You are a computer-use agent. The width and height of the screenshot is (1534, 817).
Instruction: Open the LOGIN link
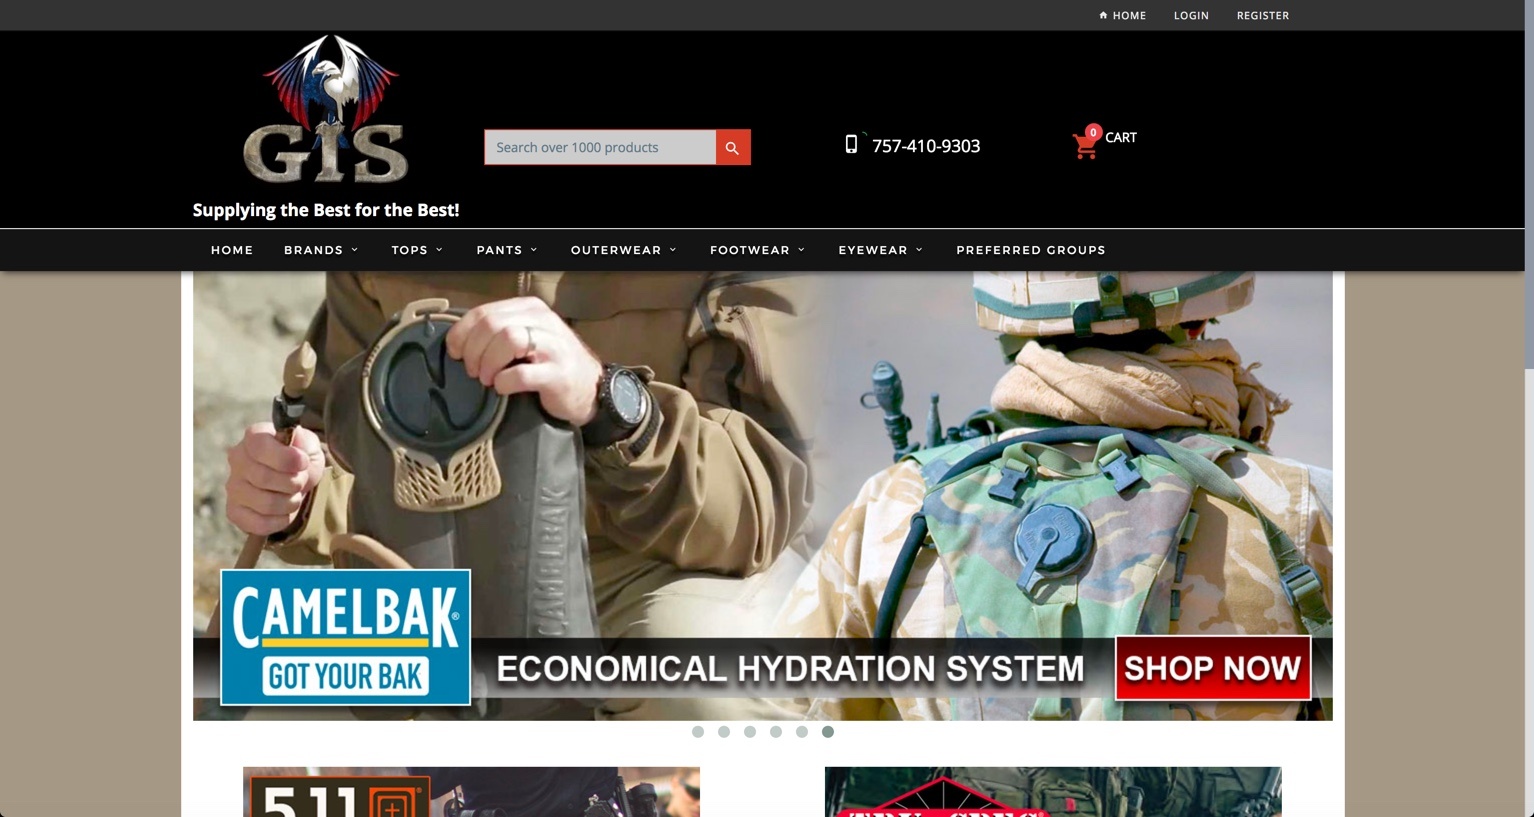1191,15
